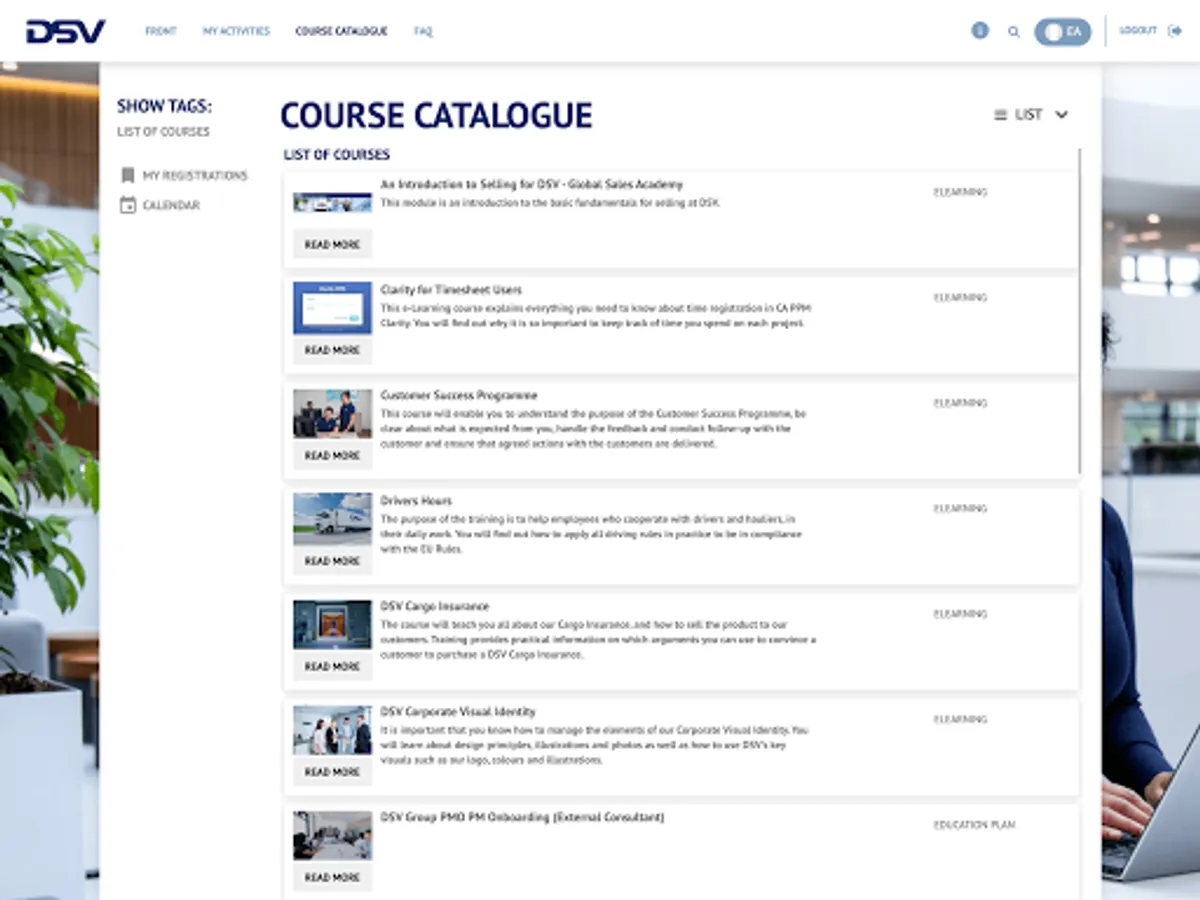This screenshot has height=900, width=1200.
Task: Read more about Drivers Hours
Action: pyautogui.click(x=332, y=561)
